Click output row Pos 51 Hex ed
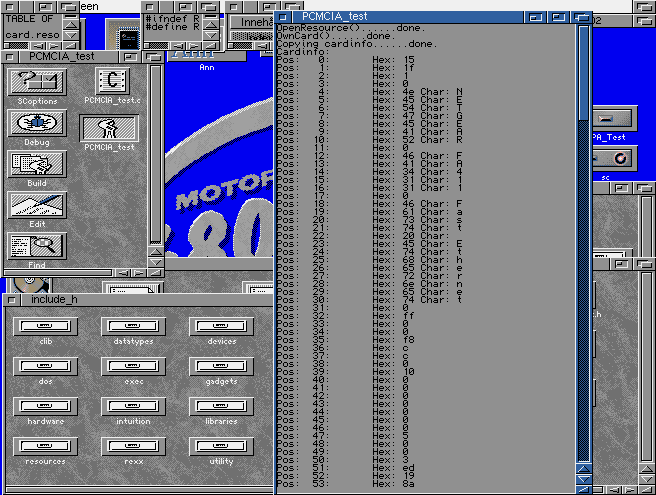This screenshot has height=495, width=656. pos(346,468)
